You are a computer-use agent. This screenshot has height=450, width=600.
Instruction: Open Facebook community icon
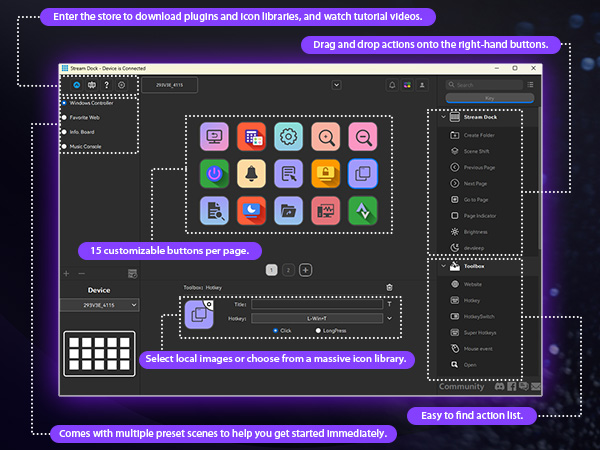(x=512, y=386)
